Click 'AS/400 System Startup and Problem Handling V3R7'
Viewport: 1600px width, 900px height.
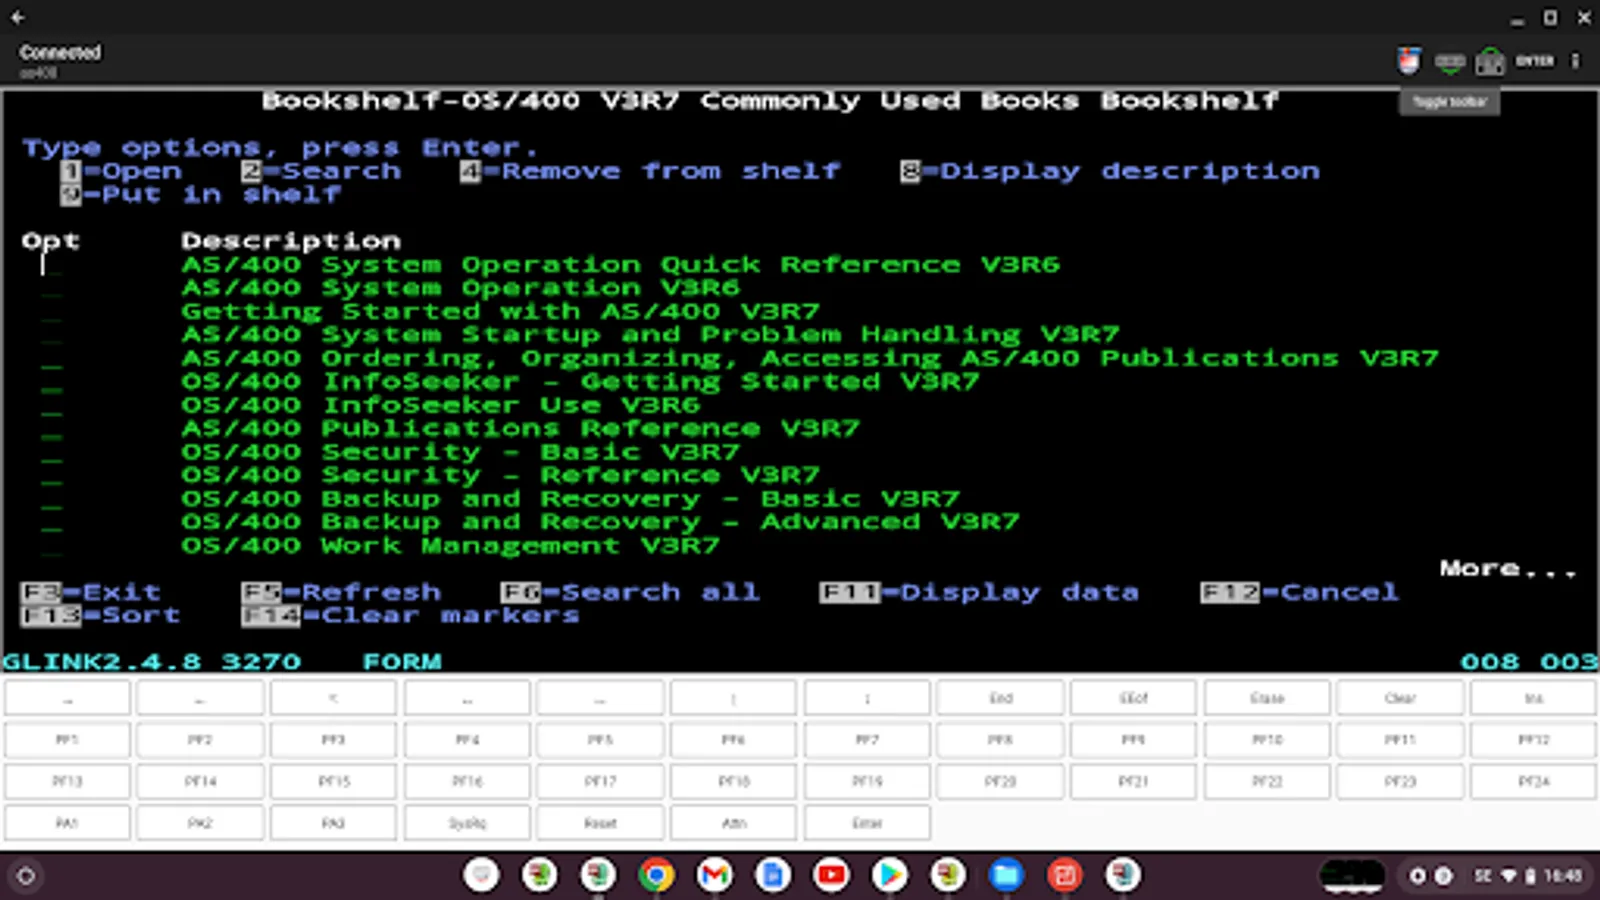tap(650, 335)
